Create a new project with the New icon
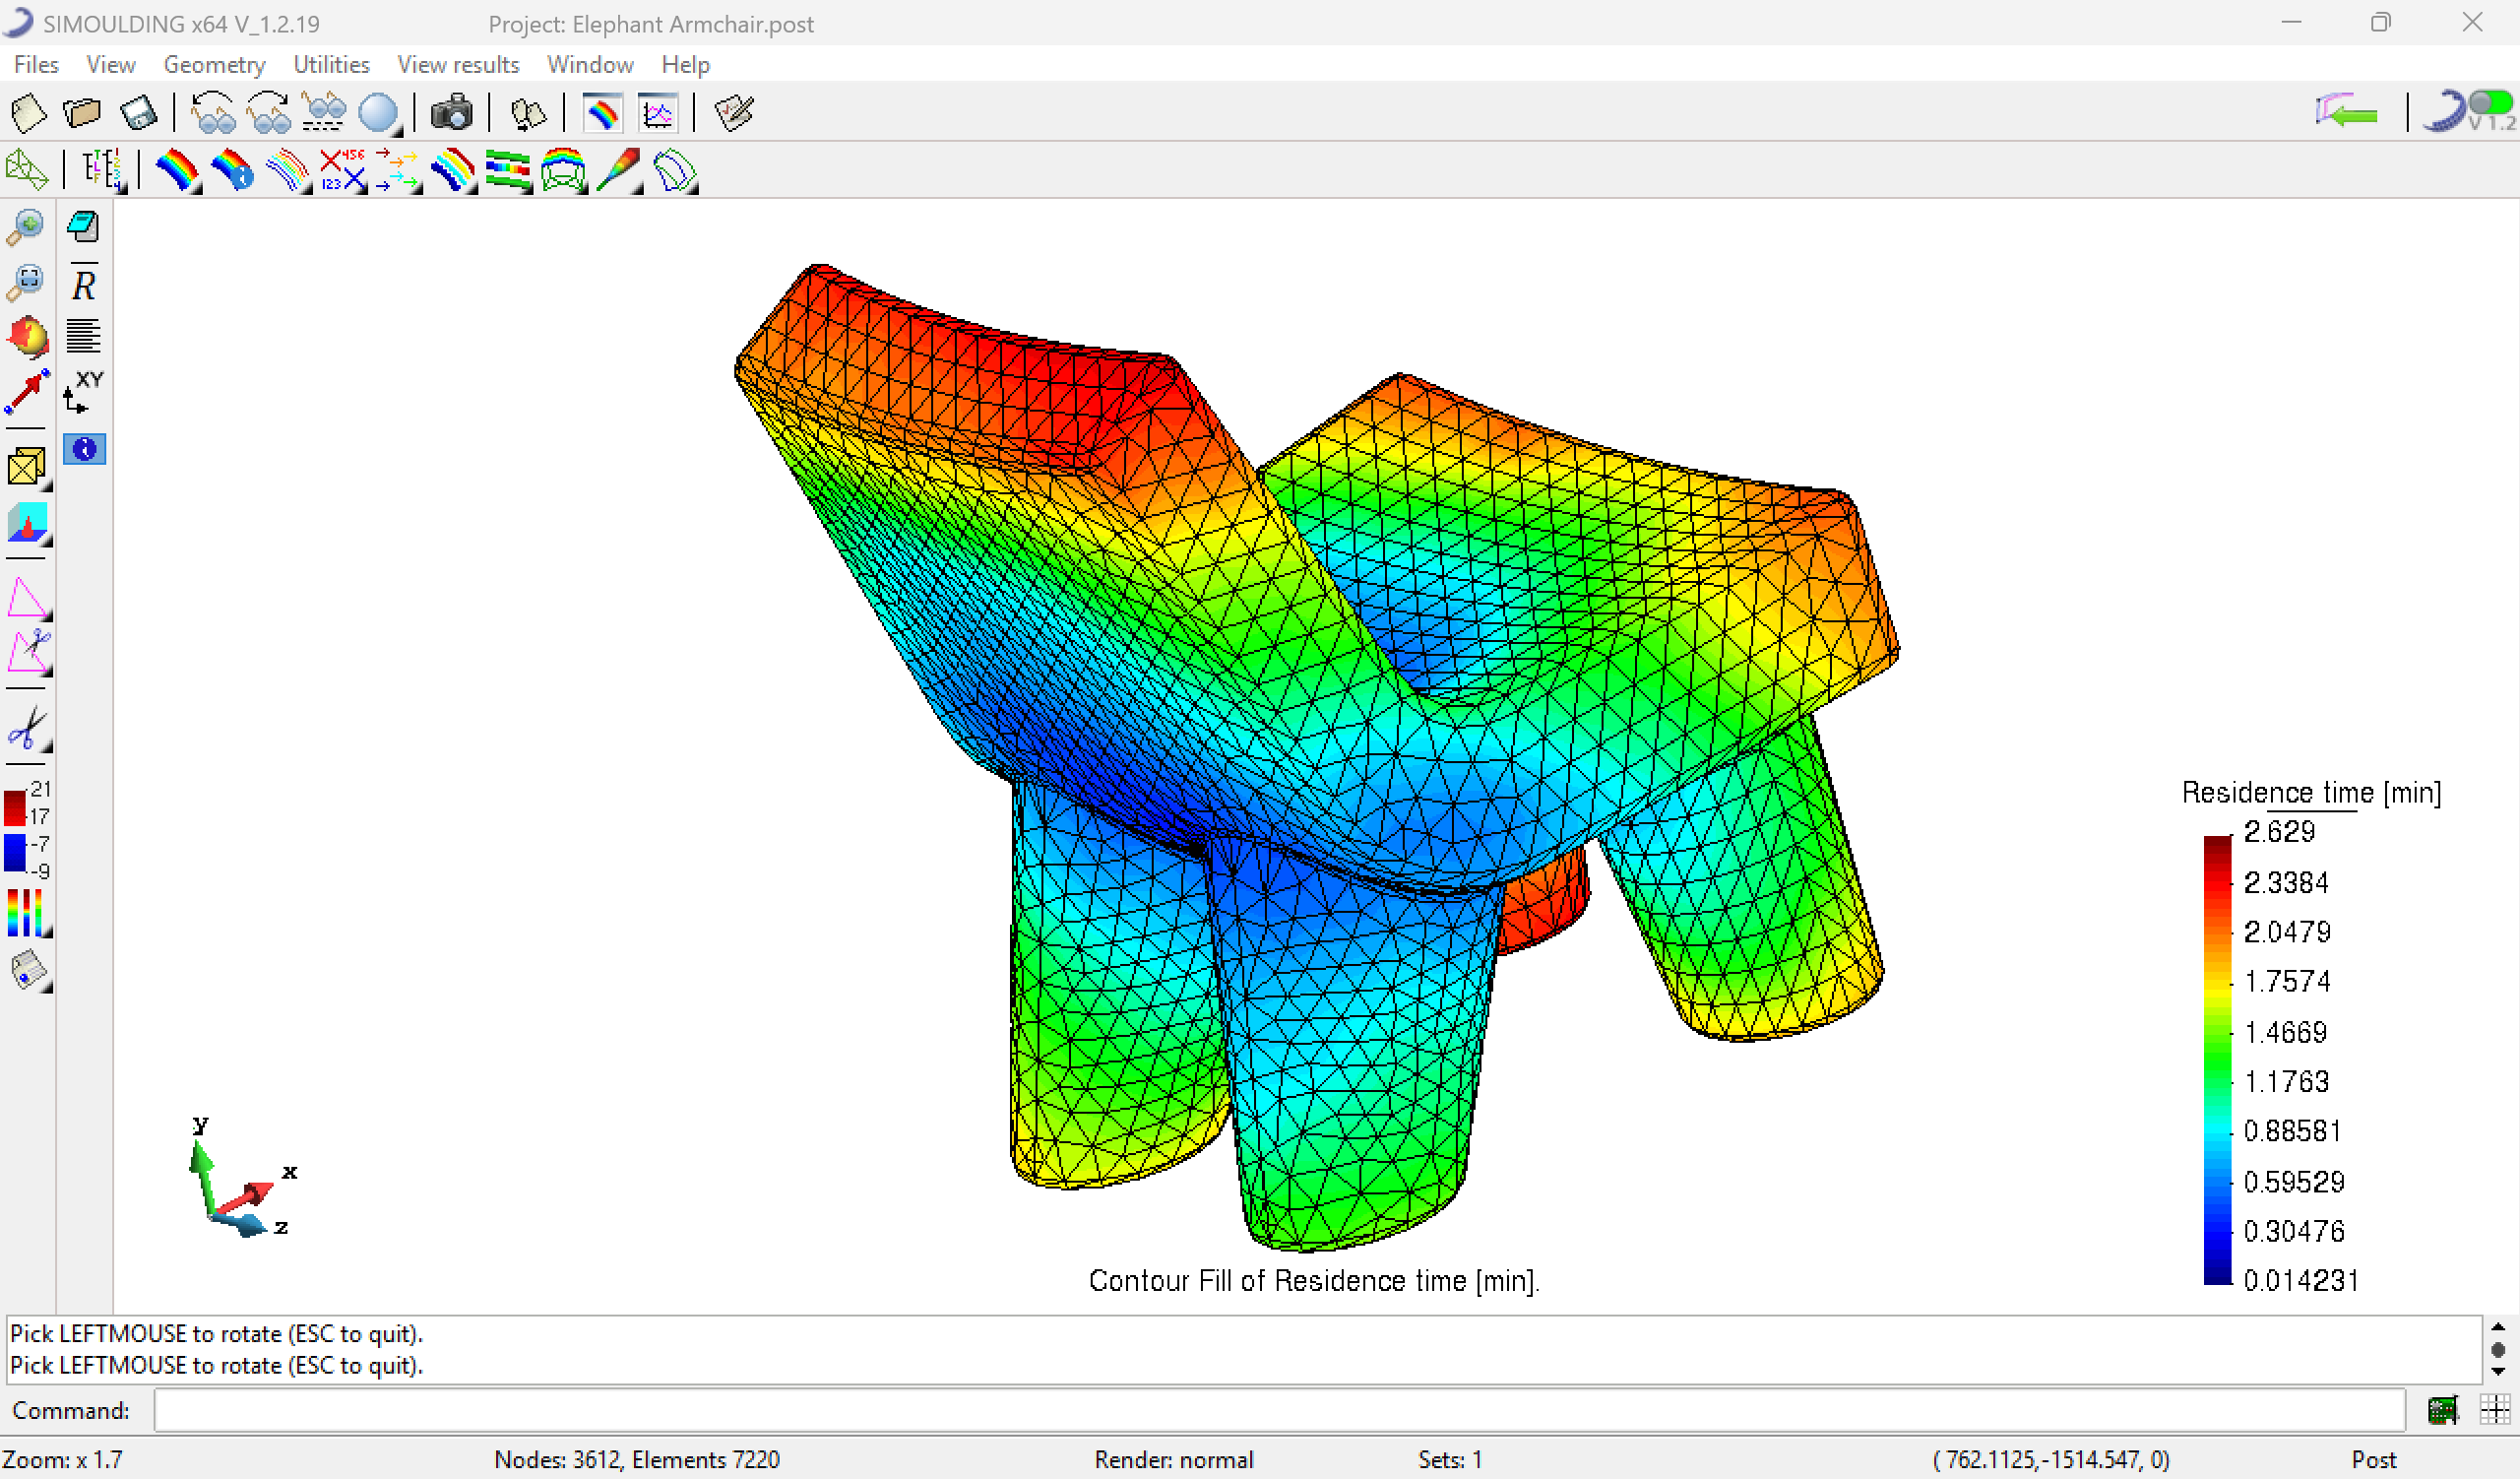 coord(28,113)
